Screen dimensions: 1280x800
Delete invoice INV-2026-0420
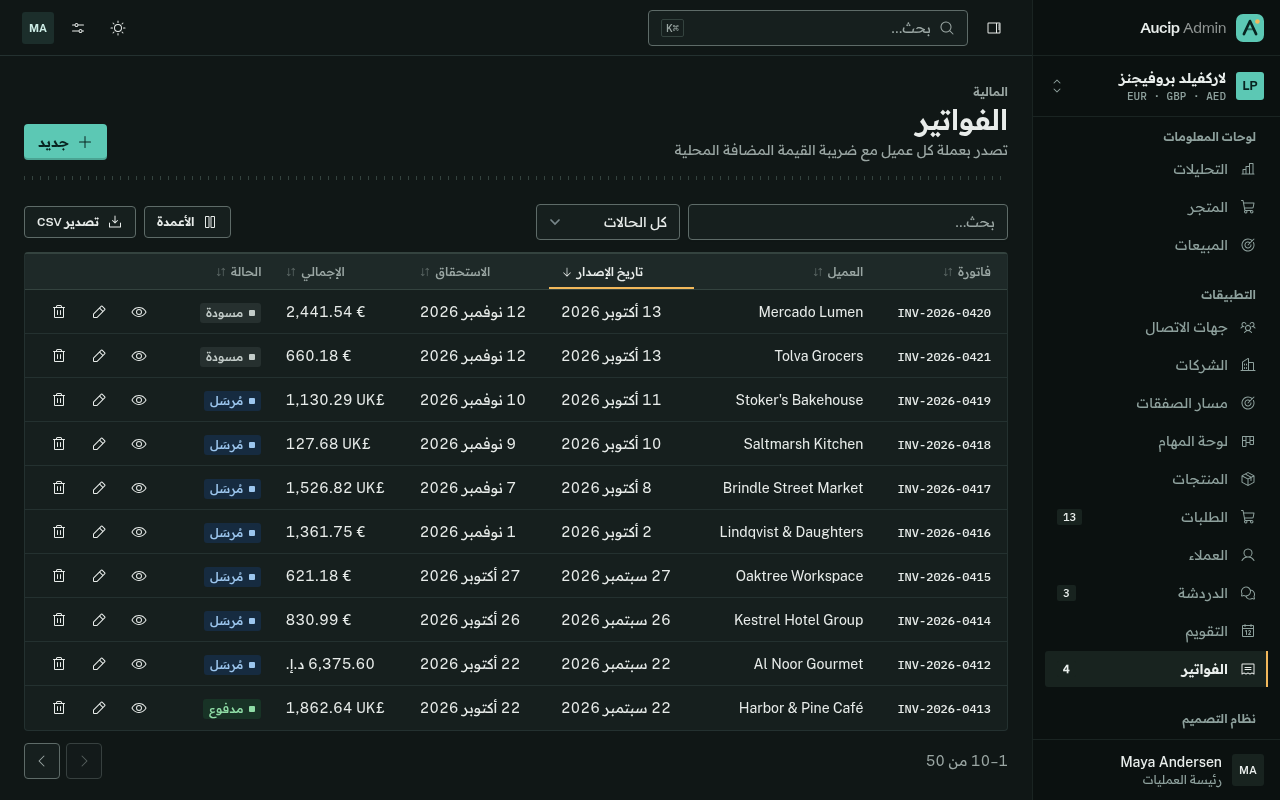(59, 312)
